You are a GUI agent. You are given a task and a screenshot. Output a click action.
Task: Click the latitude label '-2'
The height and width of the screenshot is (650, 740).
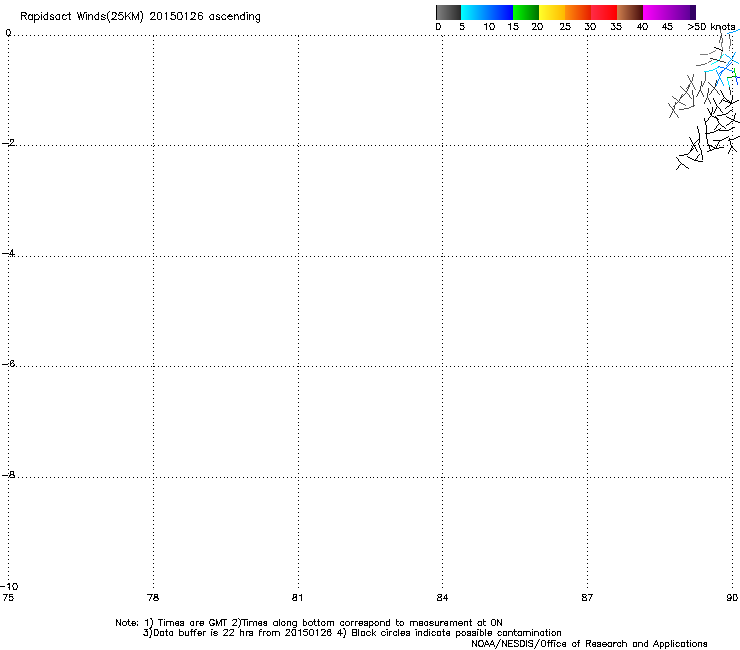tap(8, 143)
